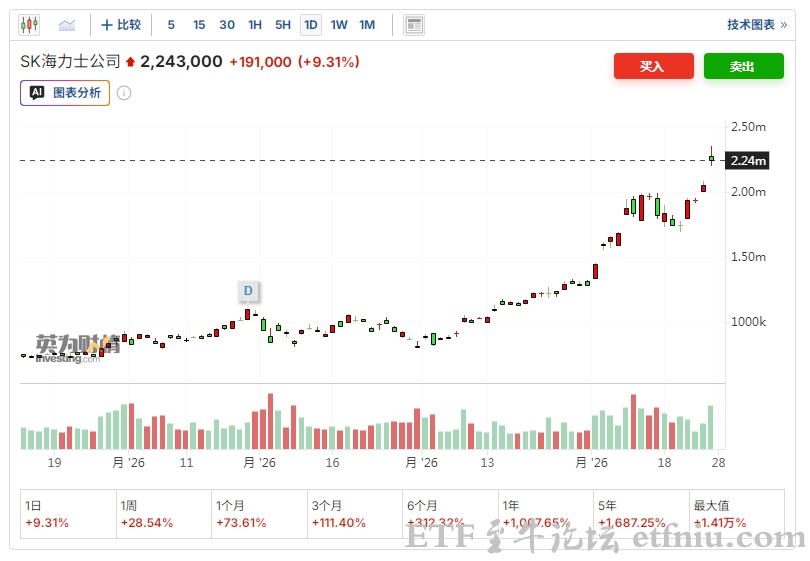Click the SK海力士公司 stock name
The height and width of the screenshot is (561, 810).
tap(70, 61)
